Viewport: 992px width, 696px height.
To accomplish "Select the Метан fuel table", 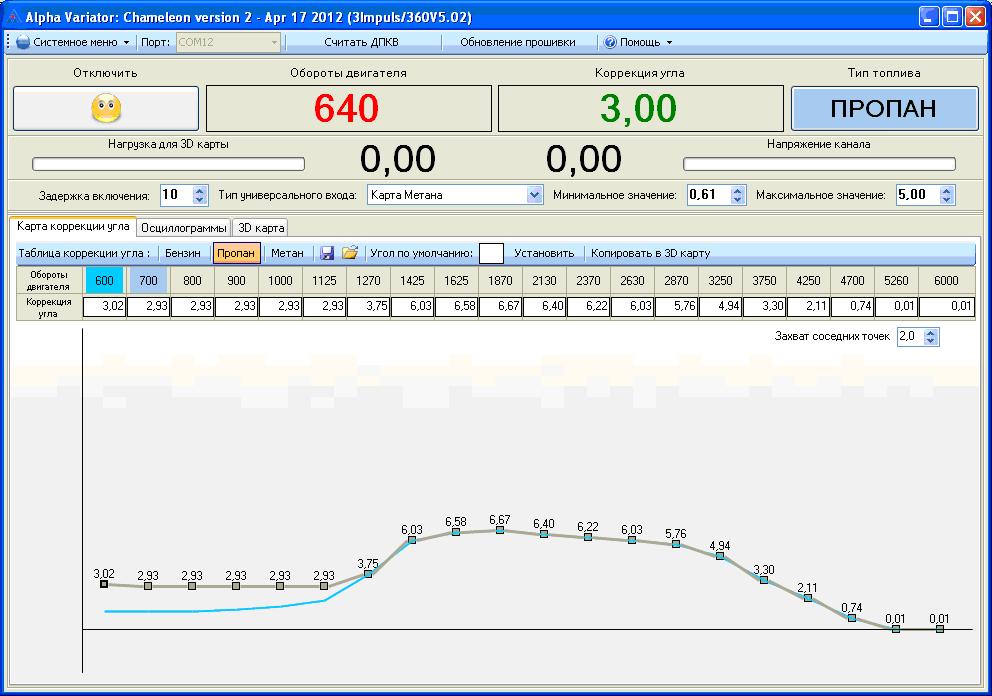I will tap(287, 254).
